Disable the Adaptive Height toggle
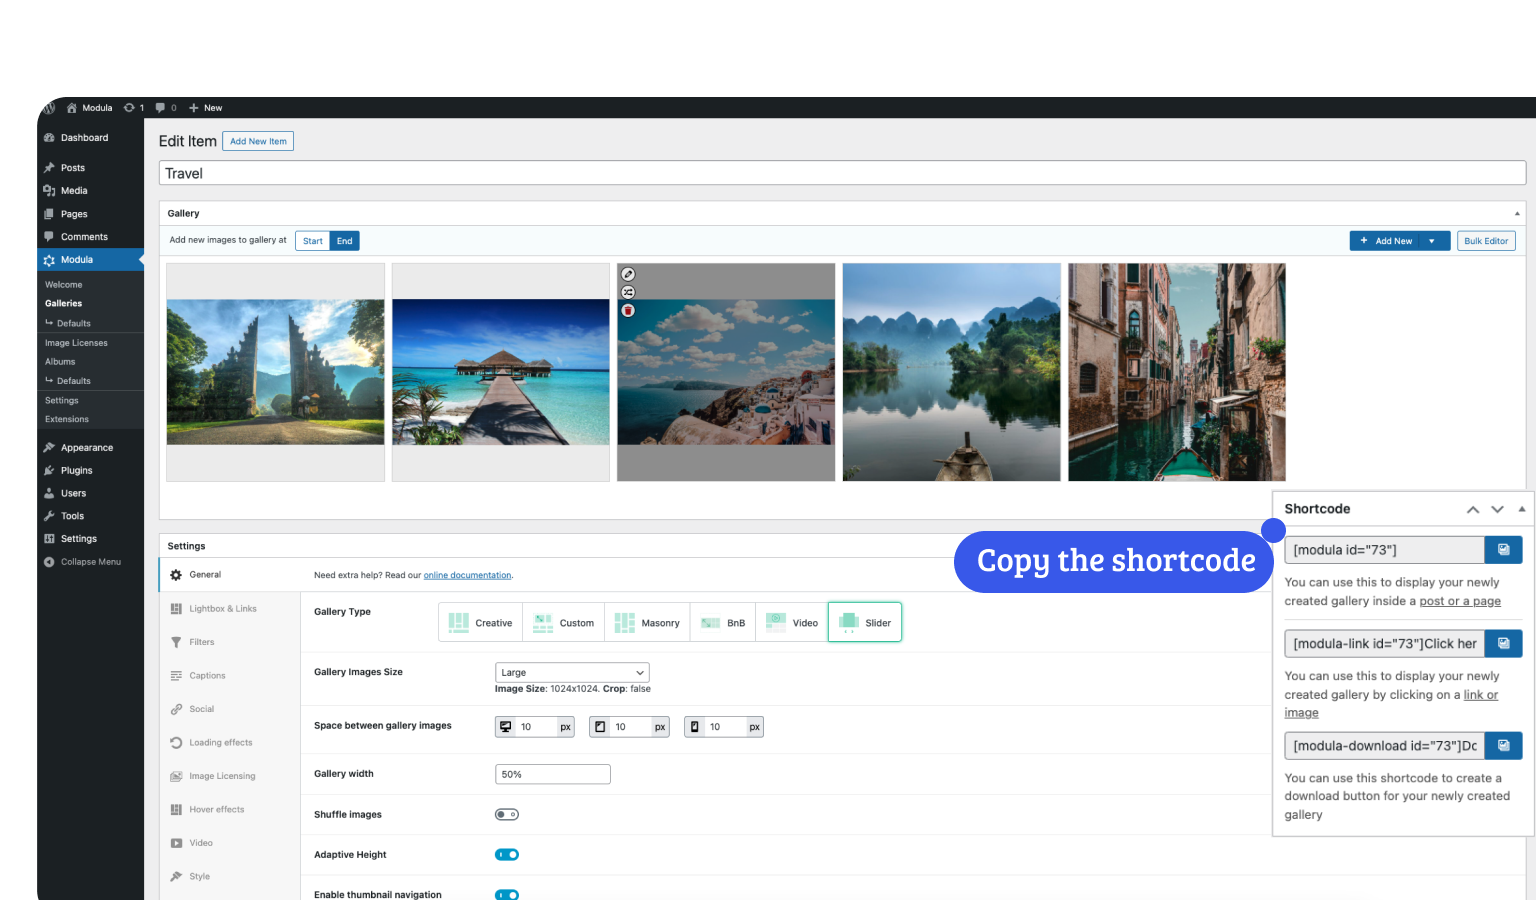The height and width of the screenshot is (900, 1536). click(x=507, y=855)
